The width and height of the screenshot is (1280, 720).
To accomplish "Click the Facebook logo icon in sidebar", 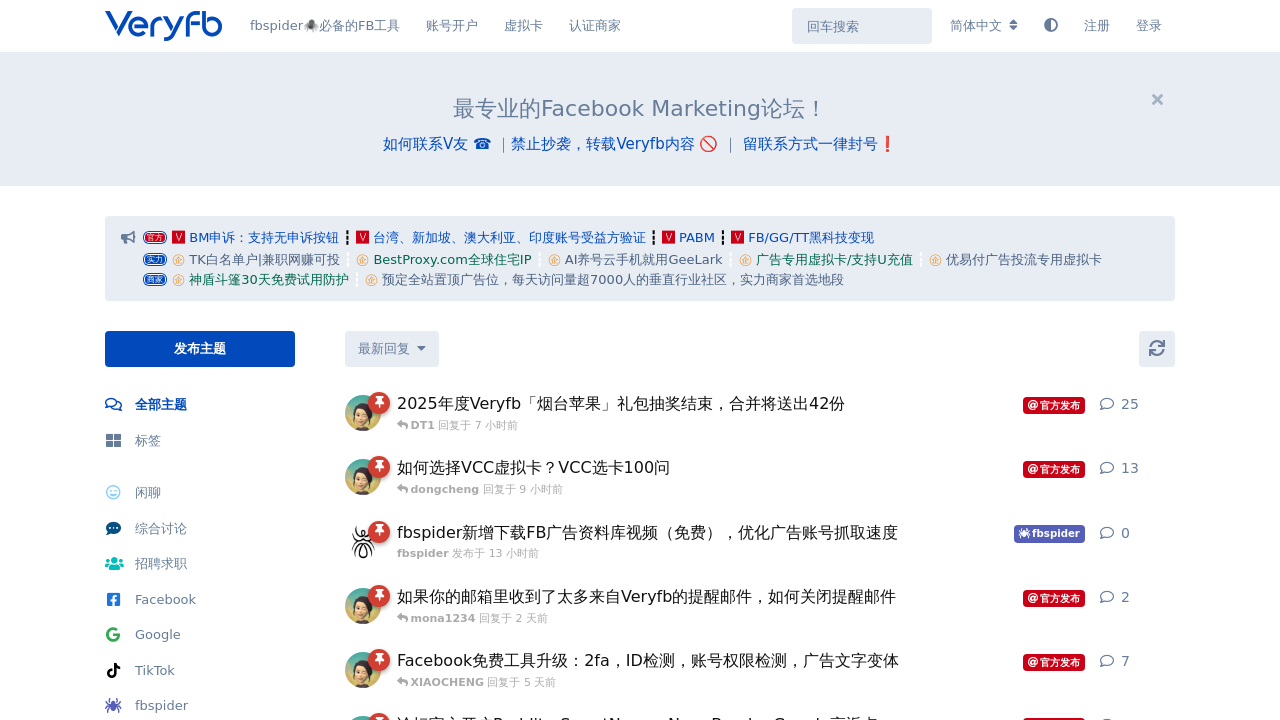I will pos(113,600).
